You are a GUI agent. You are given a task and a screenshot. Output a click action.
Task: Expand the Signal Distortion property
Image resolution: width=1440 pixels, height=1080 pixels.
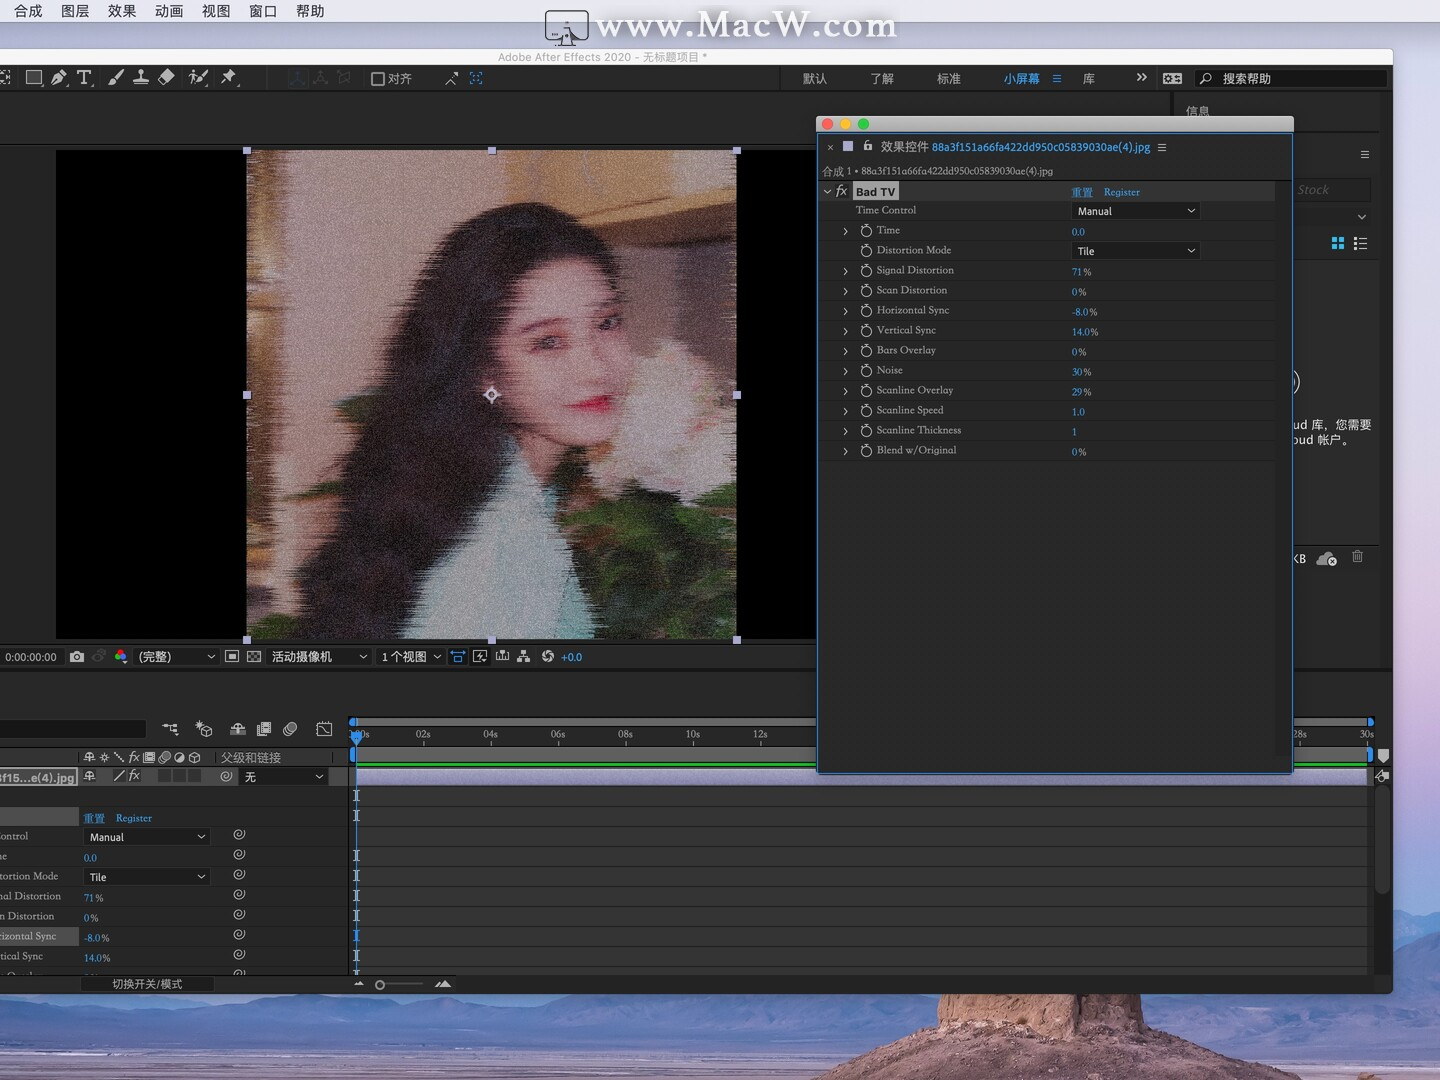[845, 270]
